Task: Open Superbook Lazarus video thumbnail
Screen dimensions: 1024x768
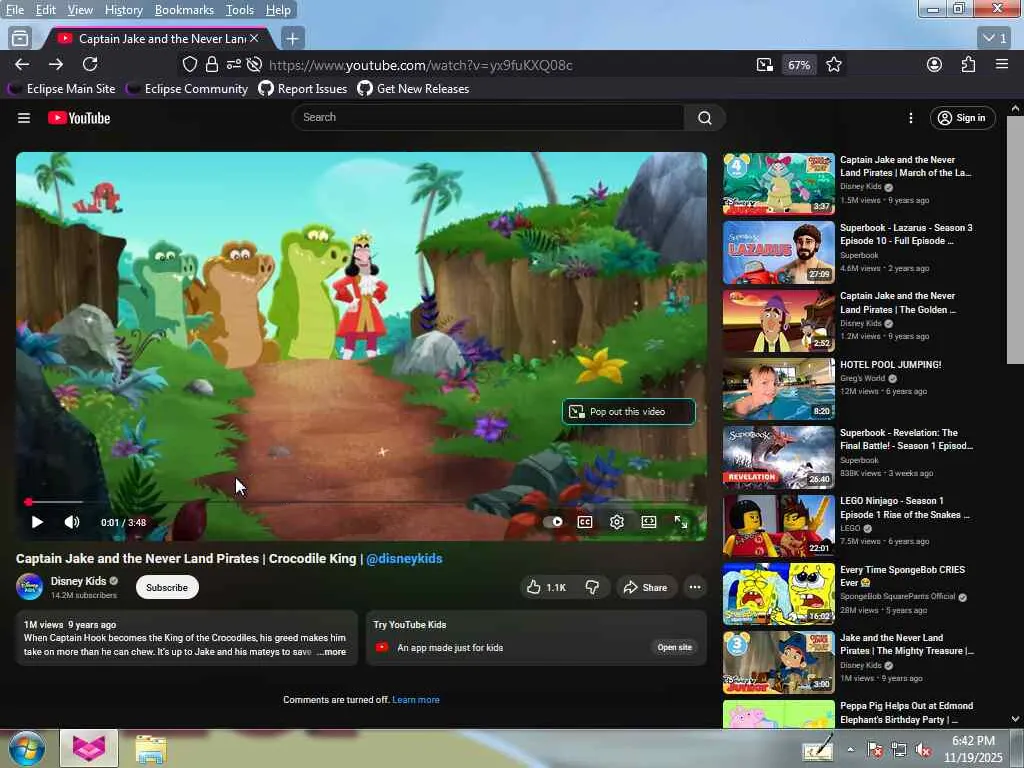Action: tap(778, 252)
